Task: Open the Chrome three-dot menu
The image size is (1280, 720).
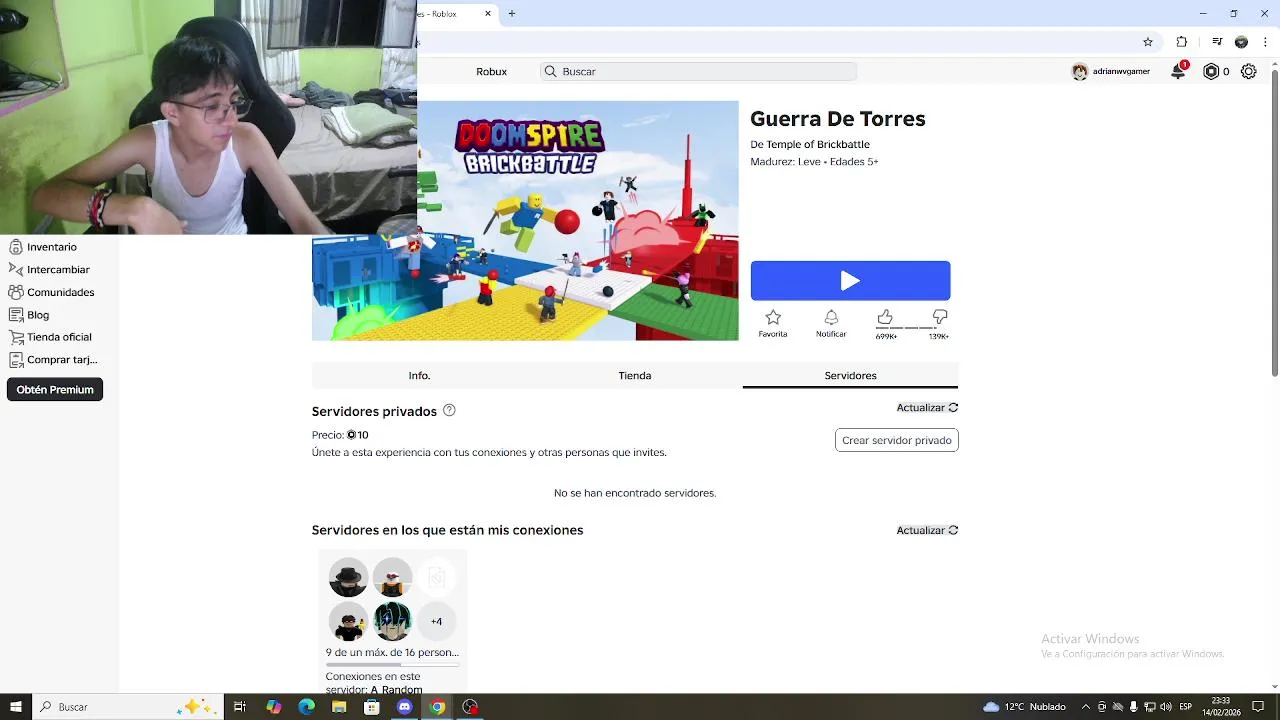Action: (1265, 42)
